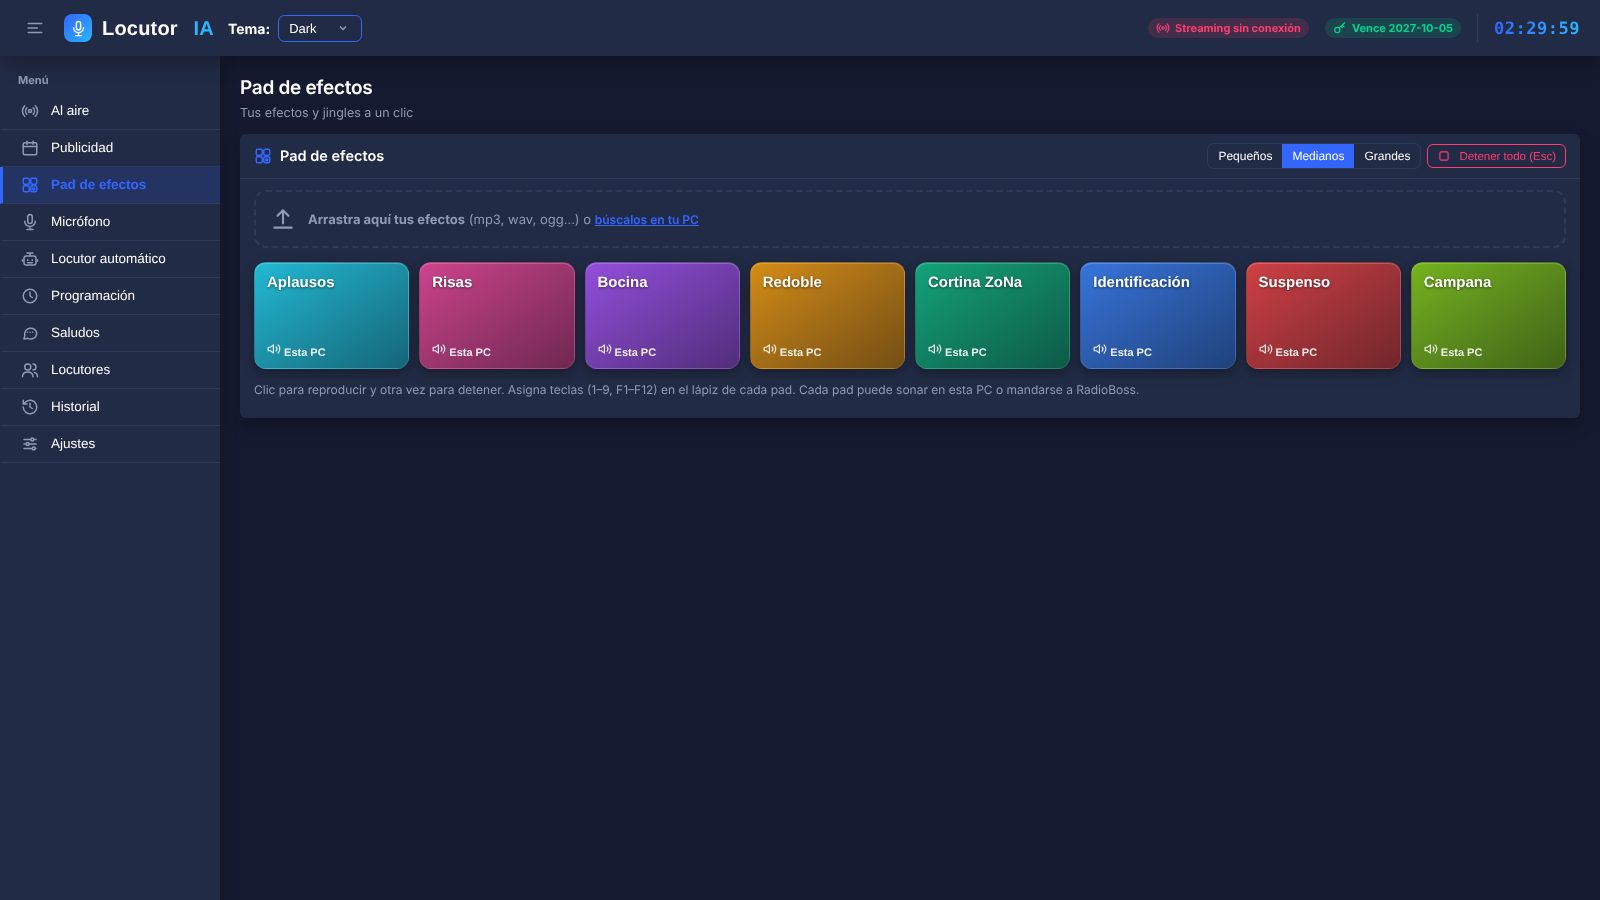Click the speaker icon on the Identificación pad

point(1100,350)
